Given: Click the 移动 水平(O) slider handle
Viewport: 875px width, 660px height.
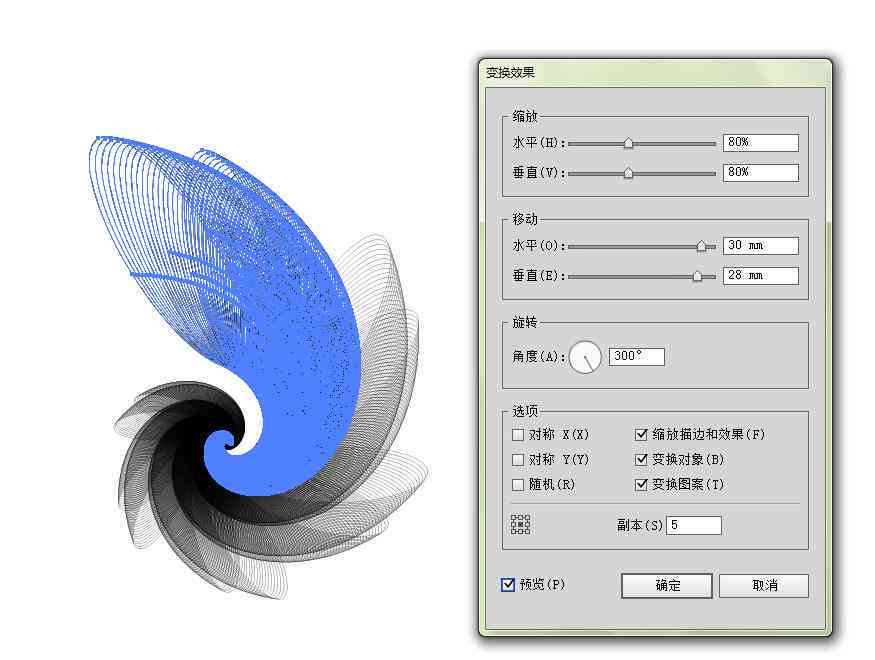Looking at the screenshot, I should pyautogui.click(x=701, y=246).
